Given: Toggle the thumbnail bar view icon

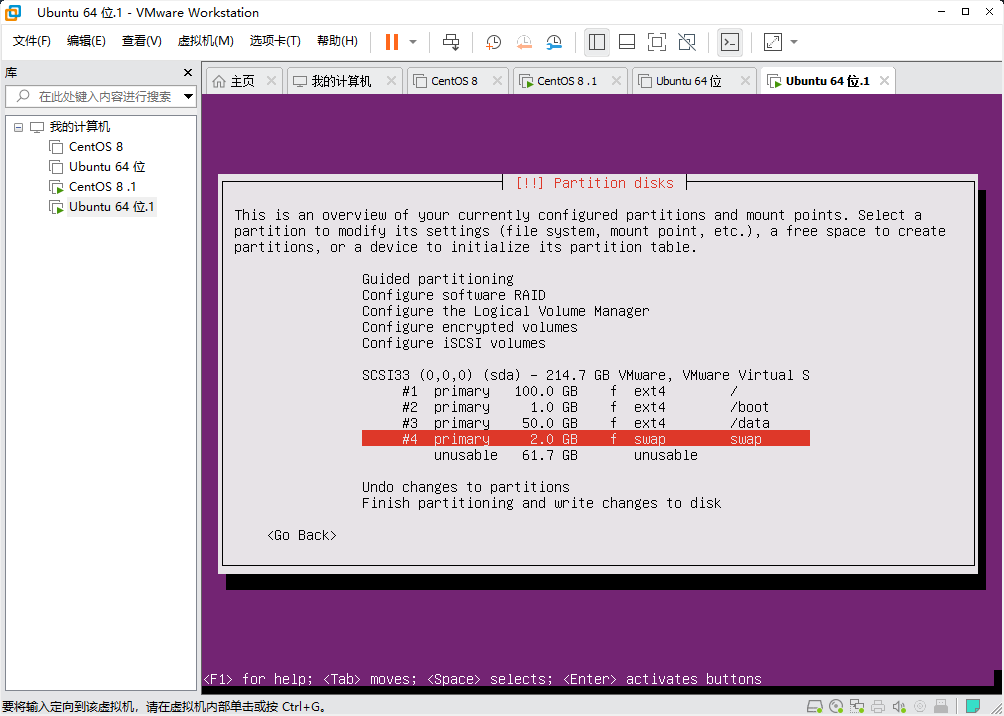Looking at the screenshot, I should coord(627,42).
